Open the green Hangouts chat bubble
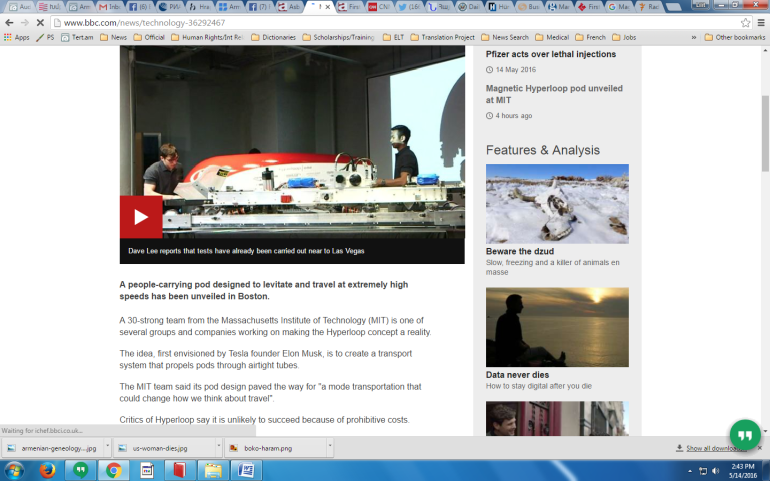Image resolution: width=770 pixels, height=481 pixels. tap(745, 434)
